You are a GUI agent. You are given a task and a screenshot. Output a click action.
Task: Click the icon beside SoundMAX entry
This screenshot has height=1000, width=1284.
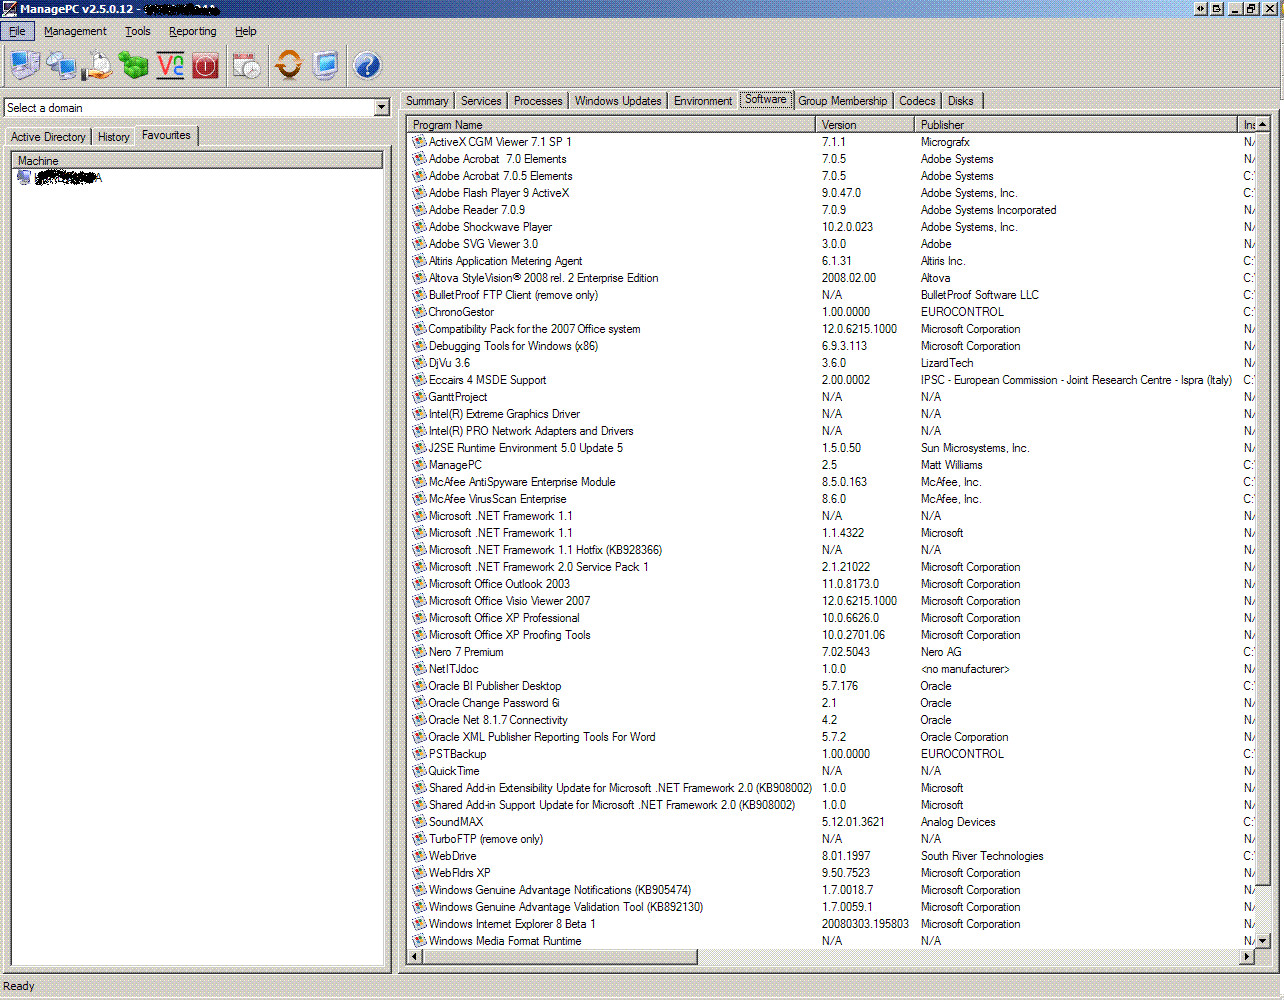pyautogui.click(x=420, y=822)
